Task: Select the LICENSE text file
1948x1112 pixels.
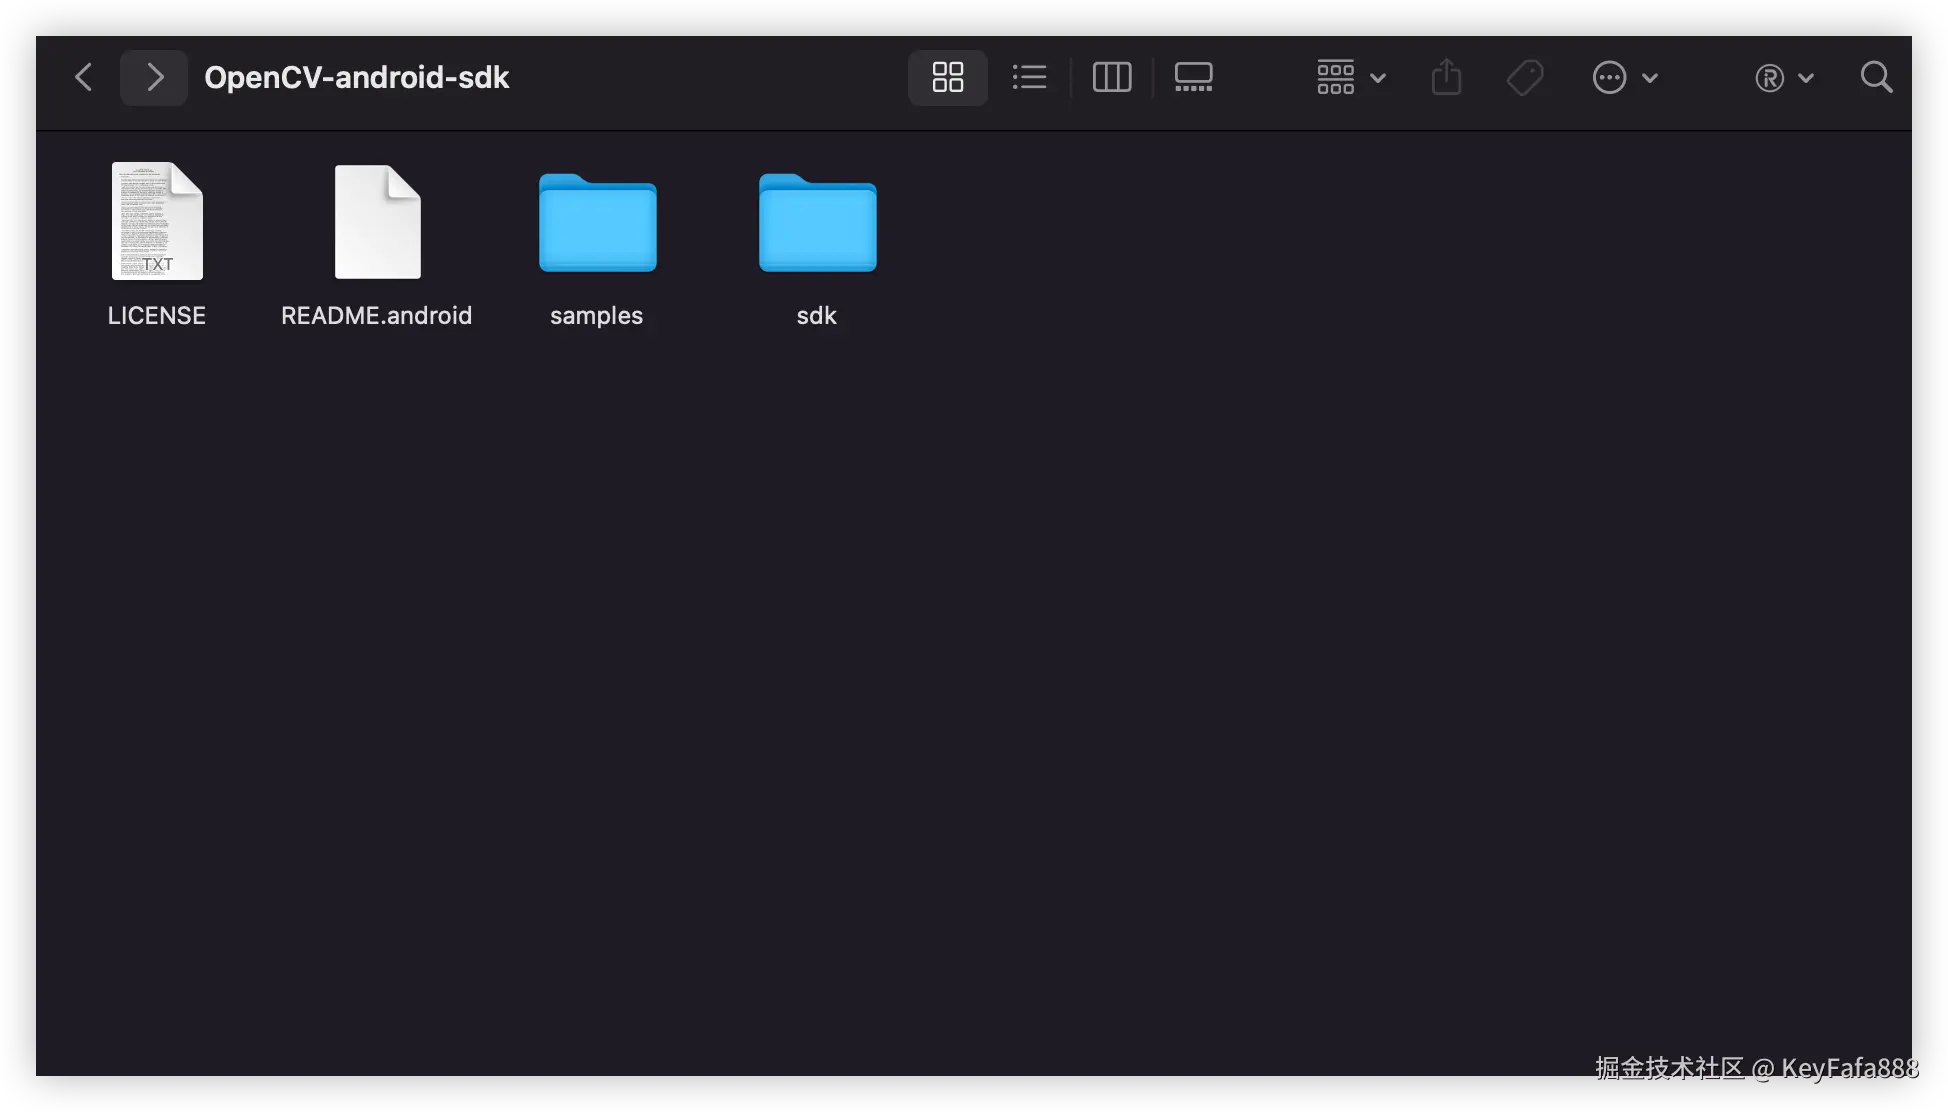Action: tap(157, 222)
